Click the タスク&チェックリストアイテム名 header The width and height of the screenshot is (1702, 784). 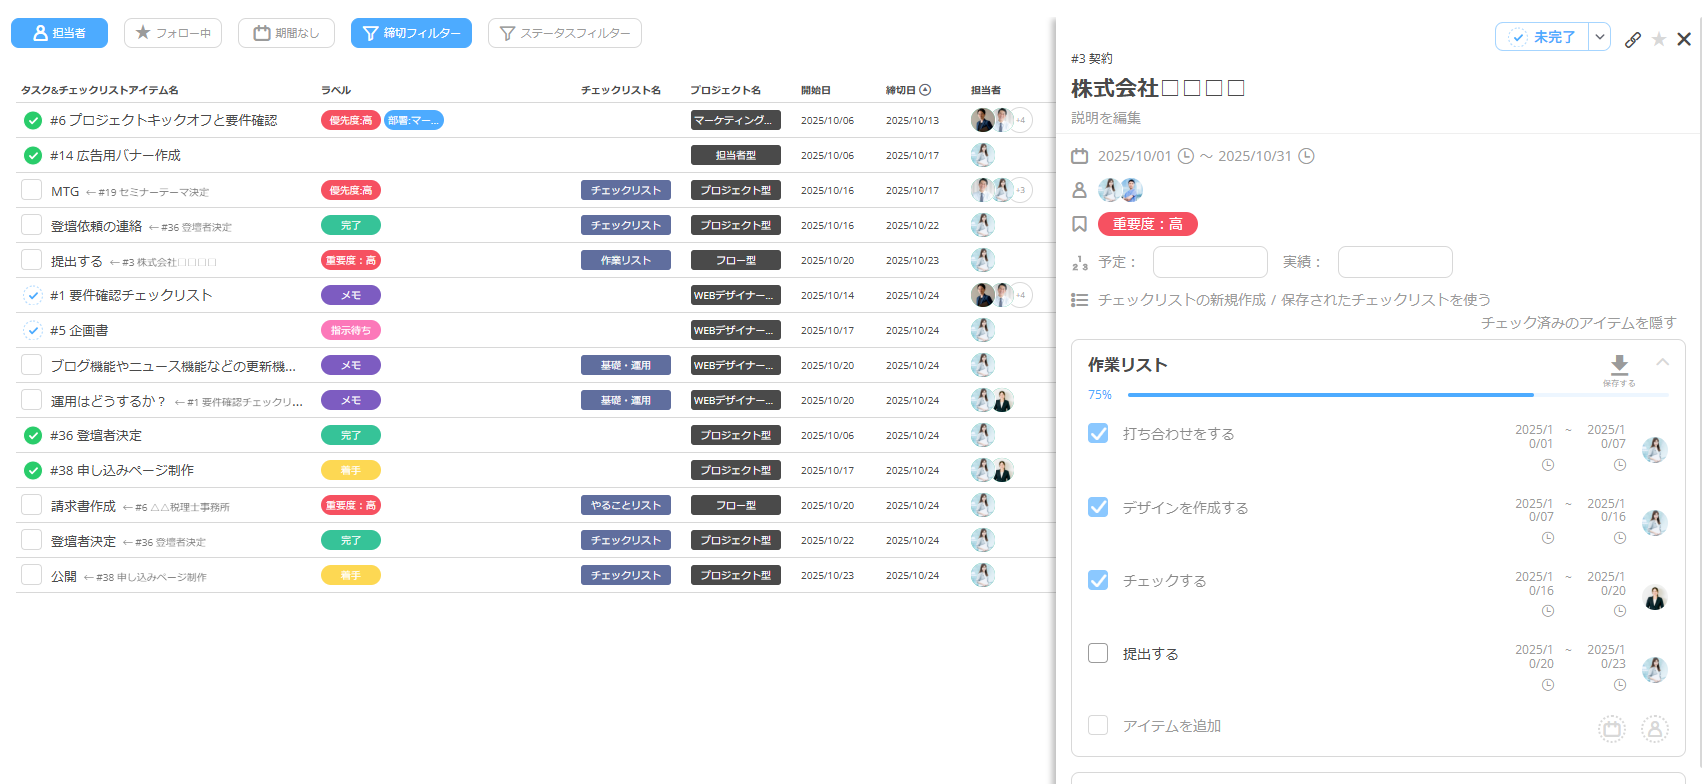point(100,90)
